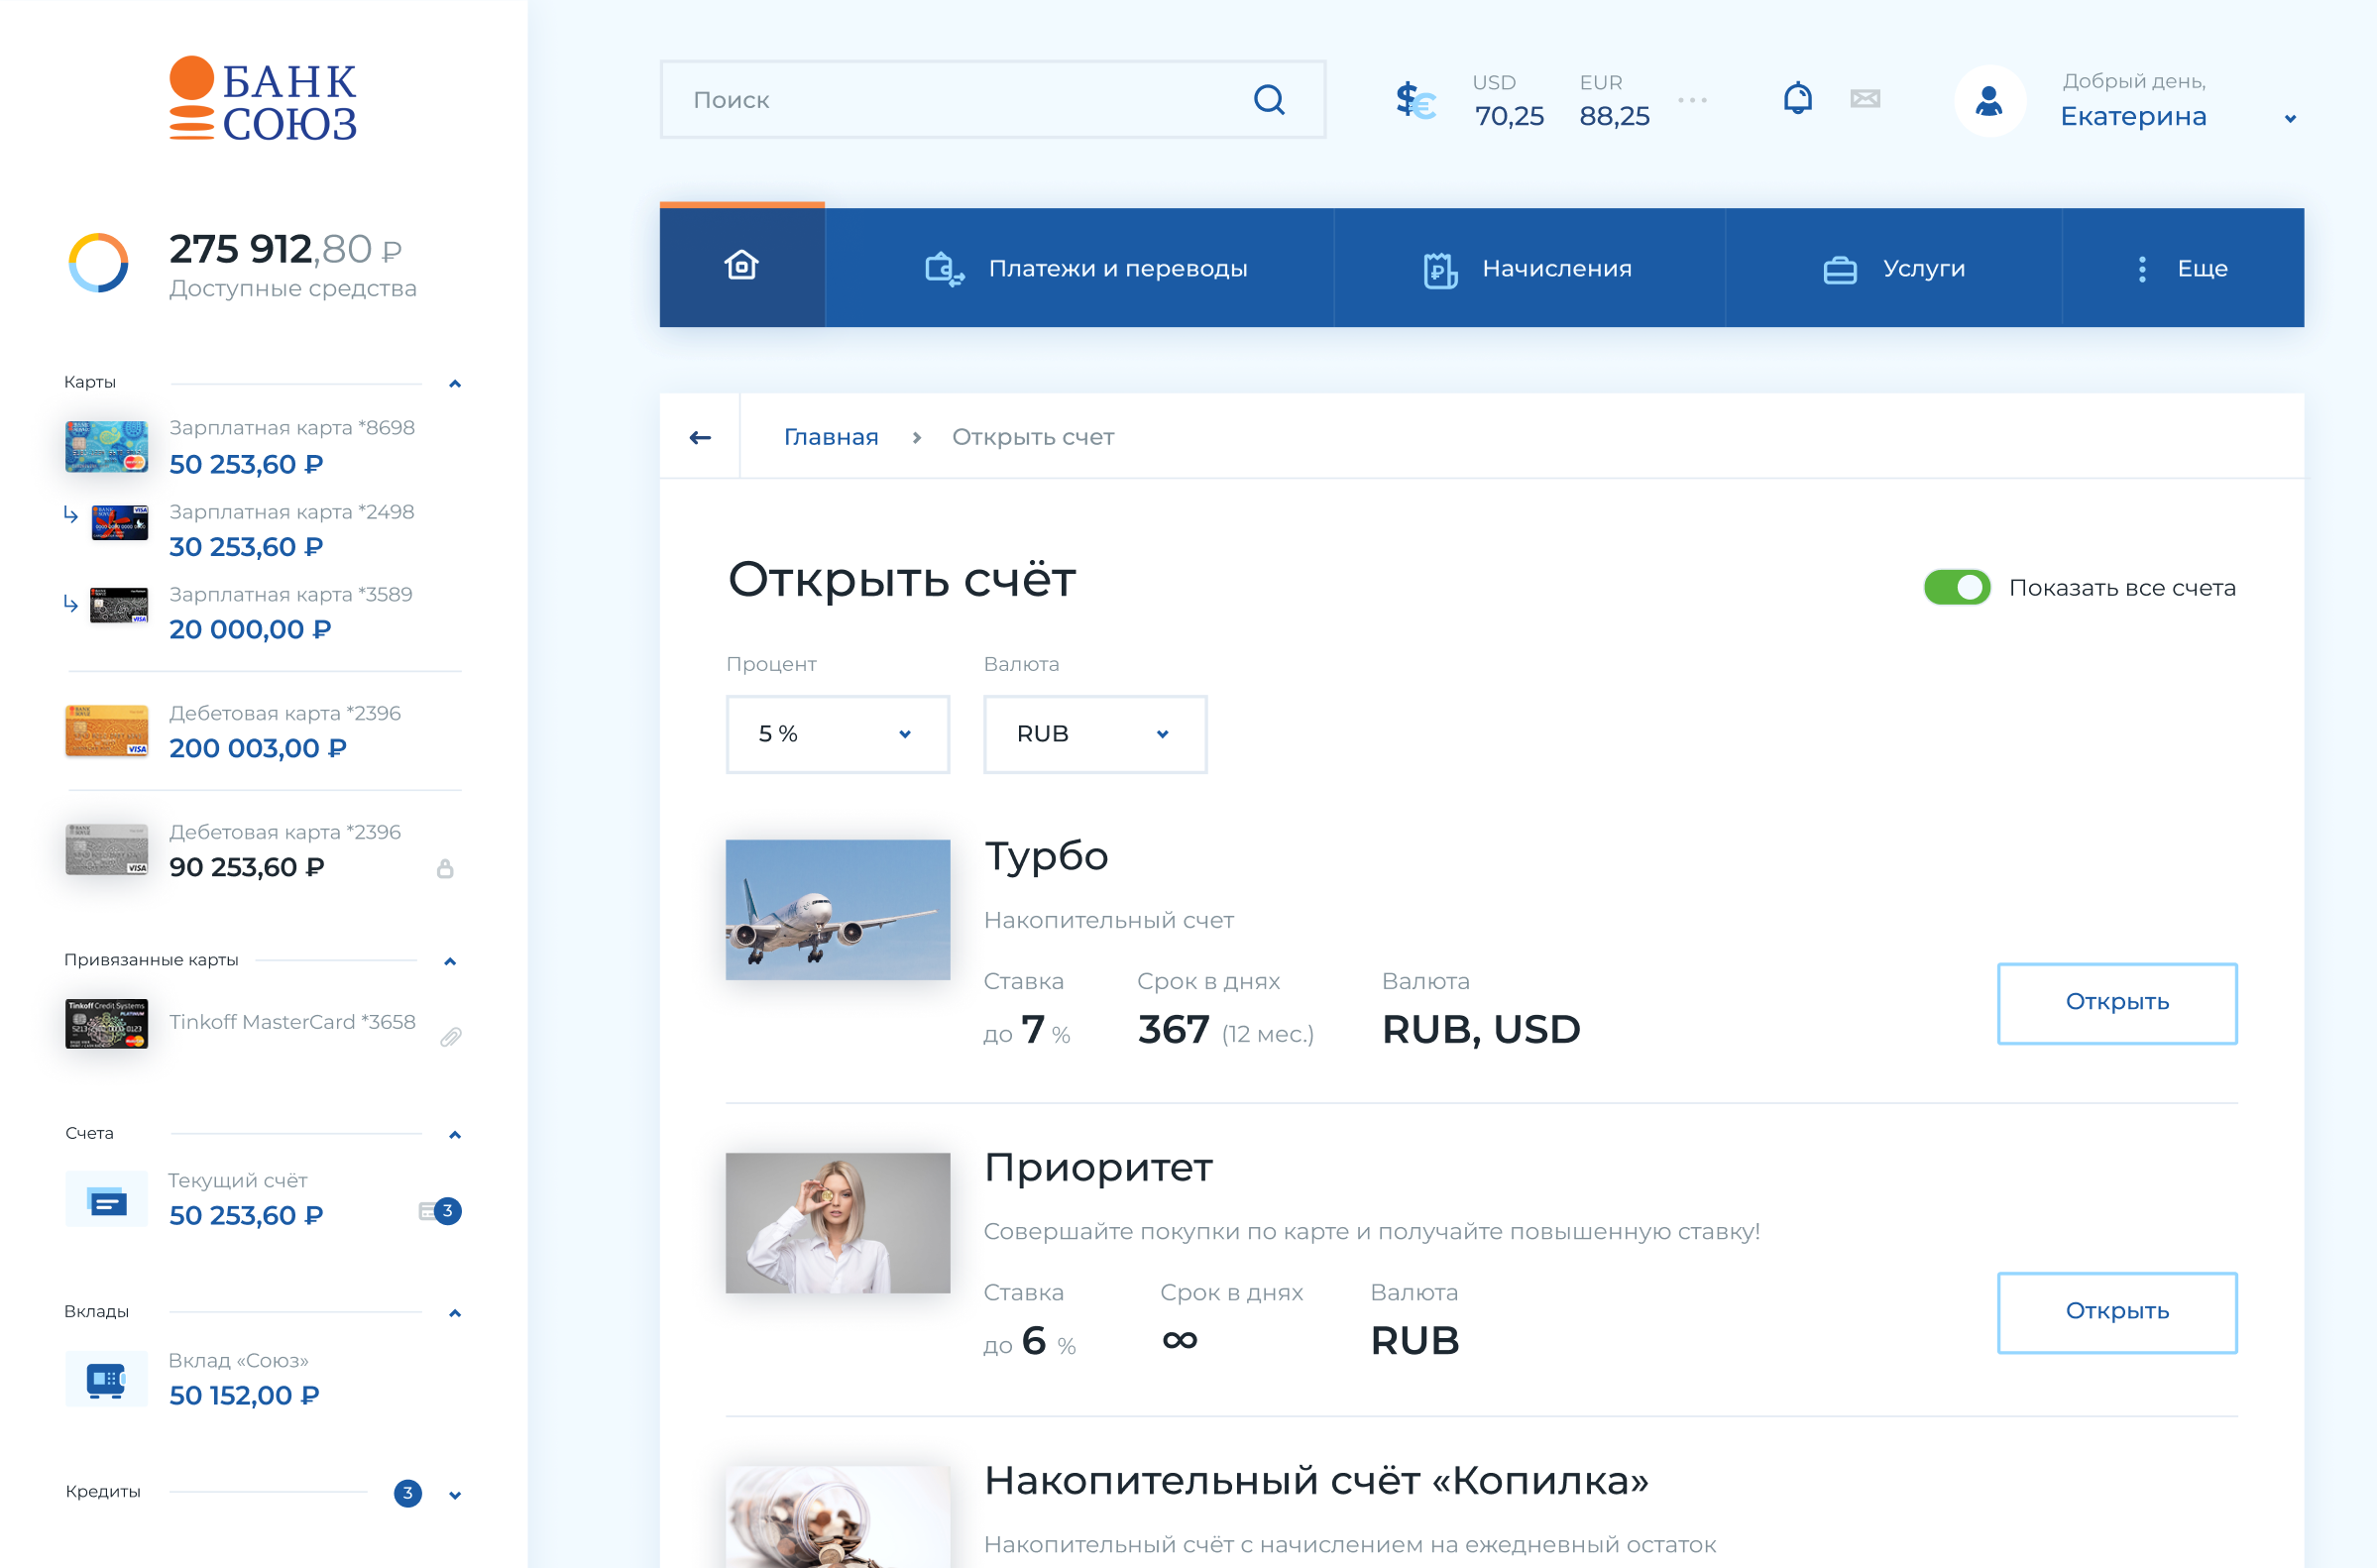The width and height of the screenshot is (2377, 1568).
Task: Click total 275 912,80 ₽ available funds
Action: pyautogui.click(x=285, y=249)
